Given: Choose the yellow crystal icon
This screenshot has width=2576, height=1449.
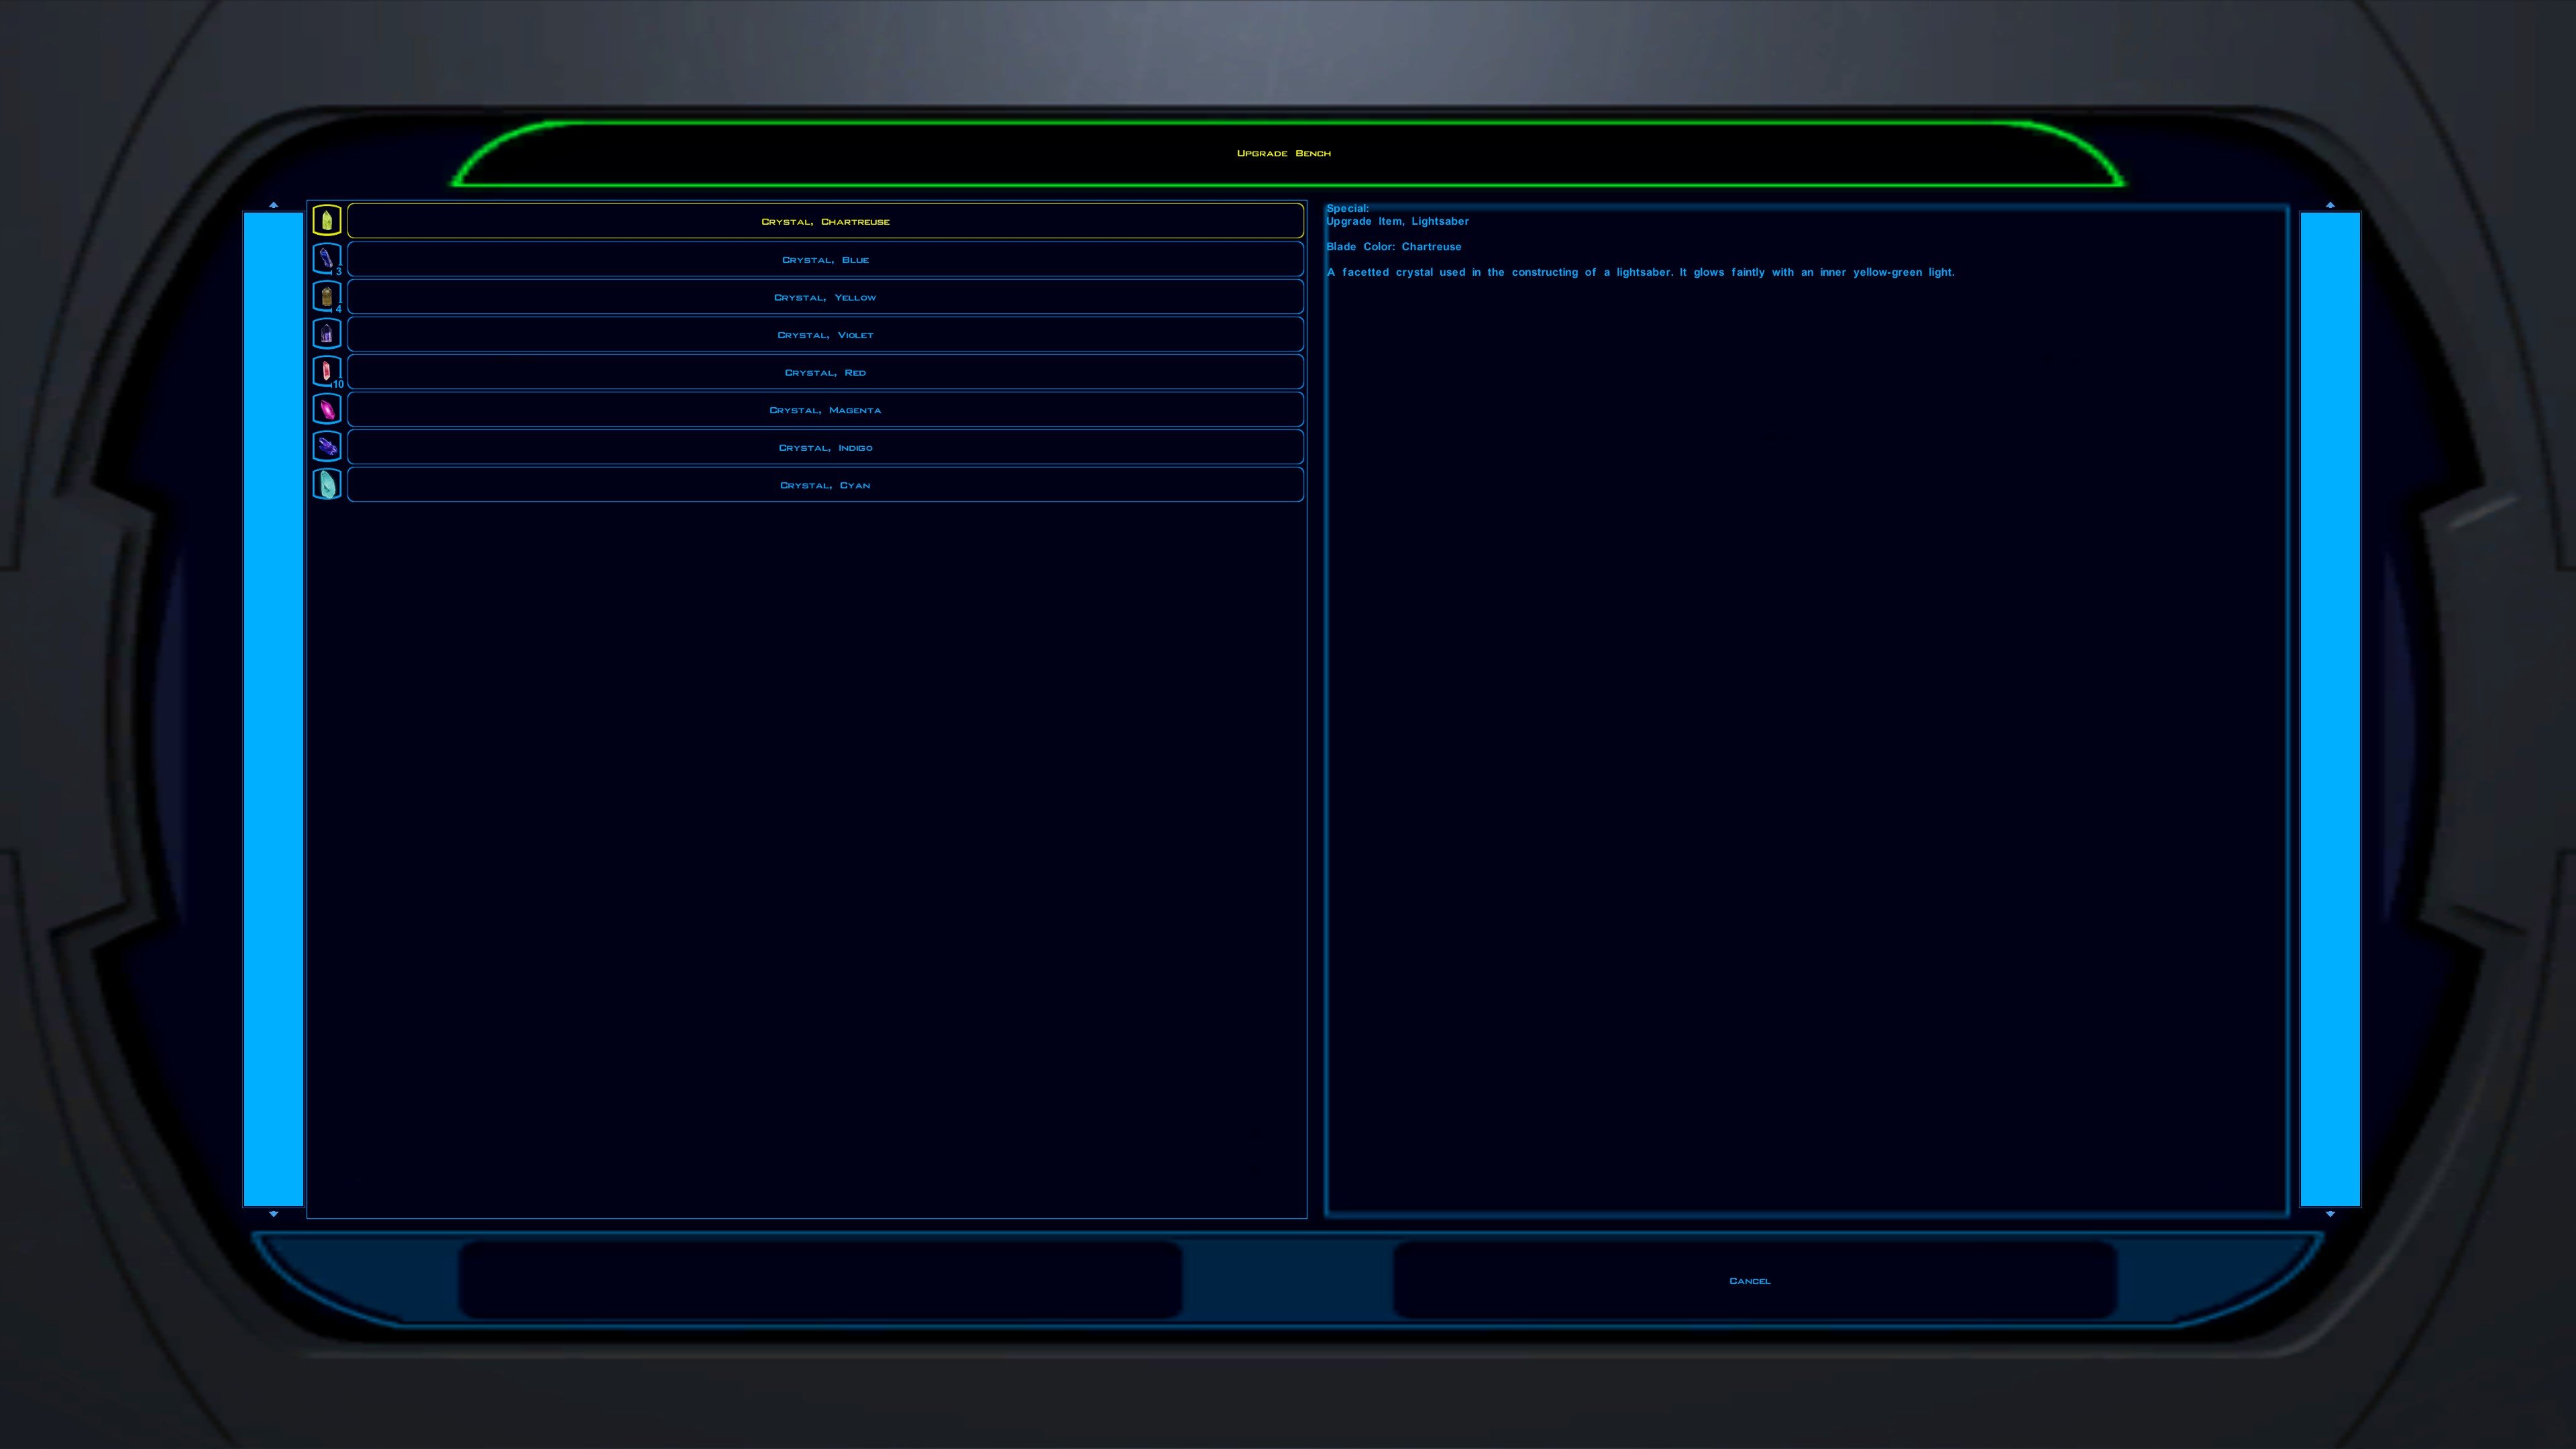Looking at the screenshot, I should [x=327, y=297].
